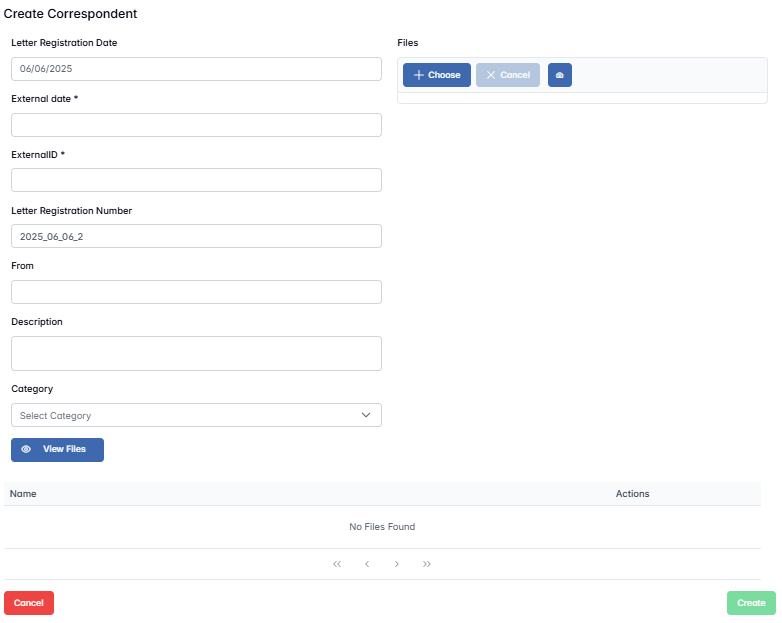Click the Name column header
The image size is (782, 623).
23,494
